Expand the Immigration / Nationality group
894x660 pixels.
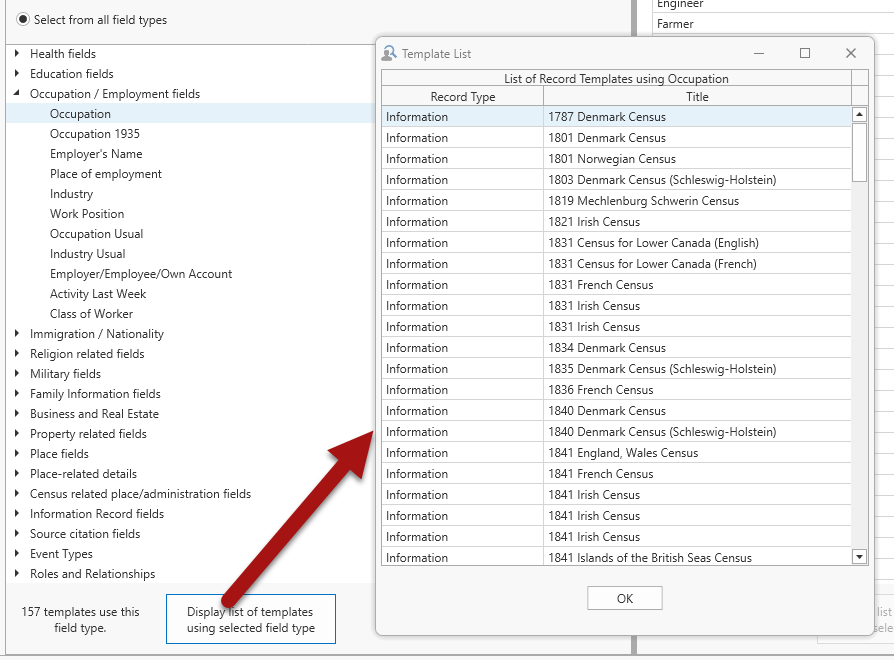coord(17,333)
